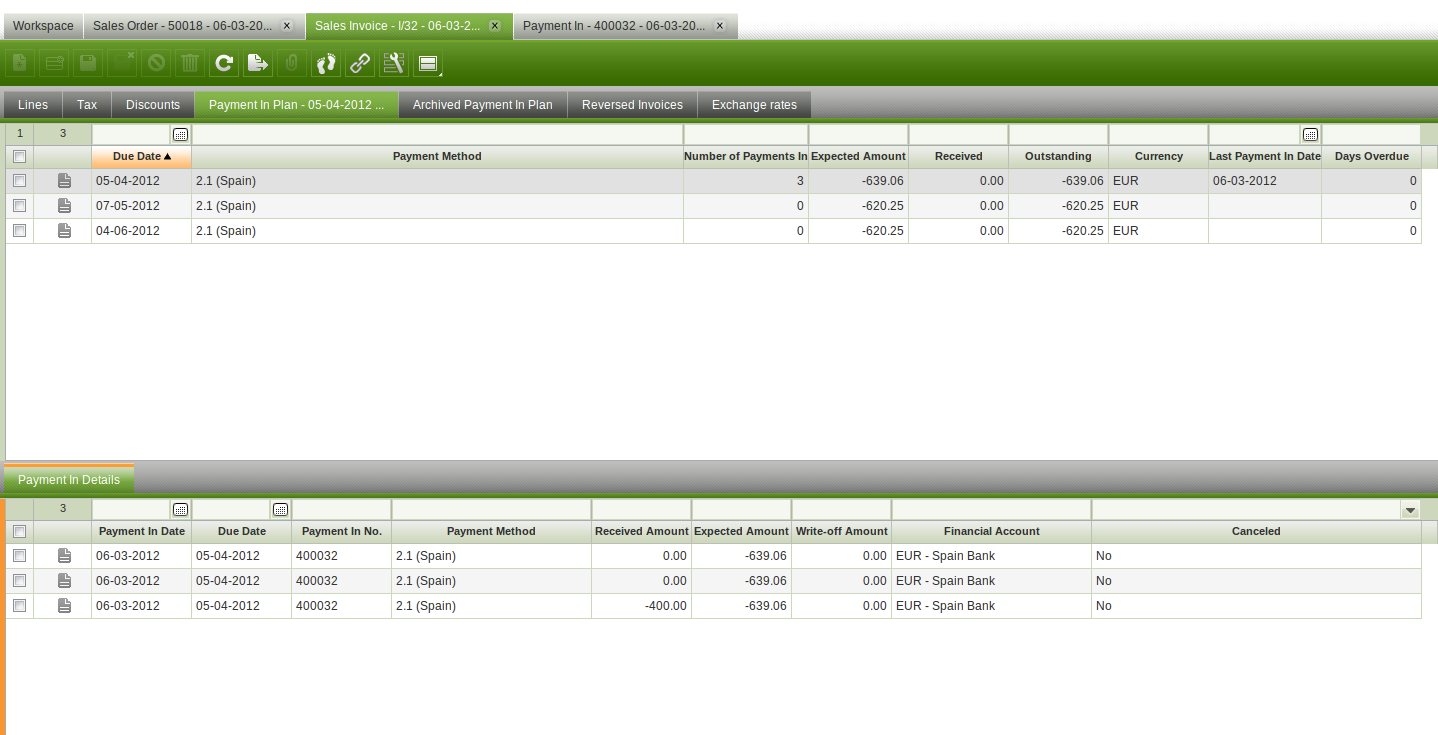1438x735 pixels.
Task: Click the Export to spreadsheet icon
Action: (x=258, y=64)
